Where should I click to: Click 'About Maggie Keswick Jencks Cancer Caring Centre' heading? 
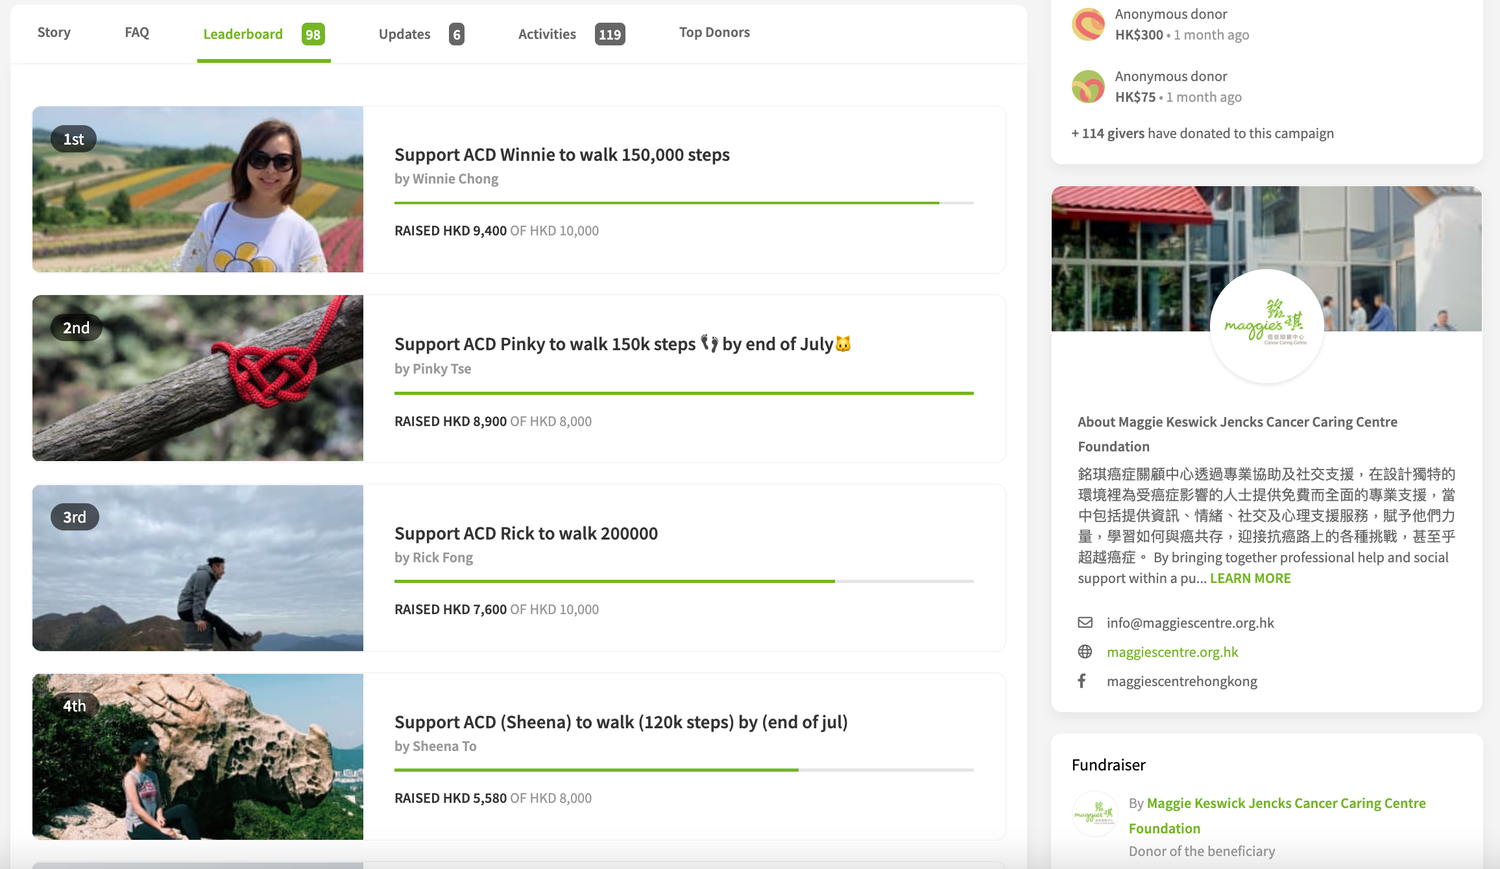[x=1238, y=434]
